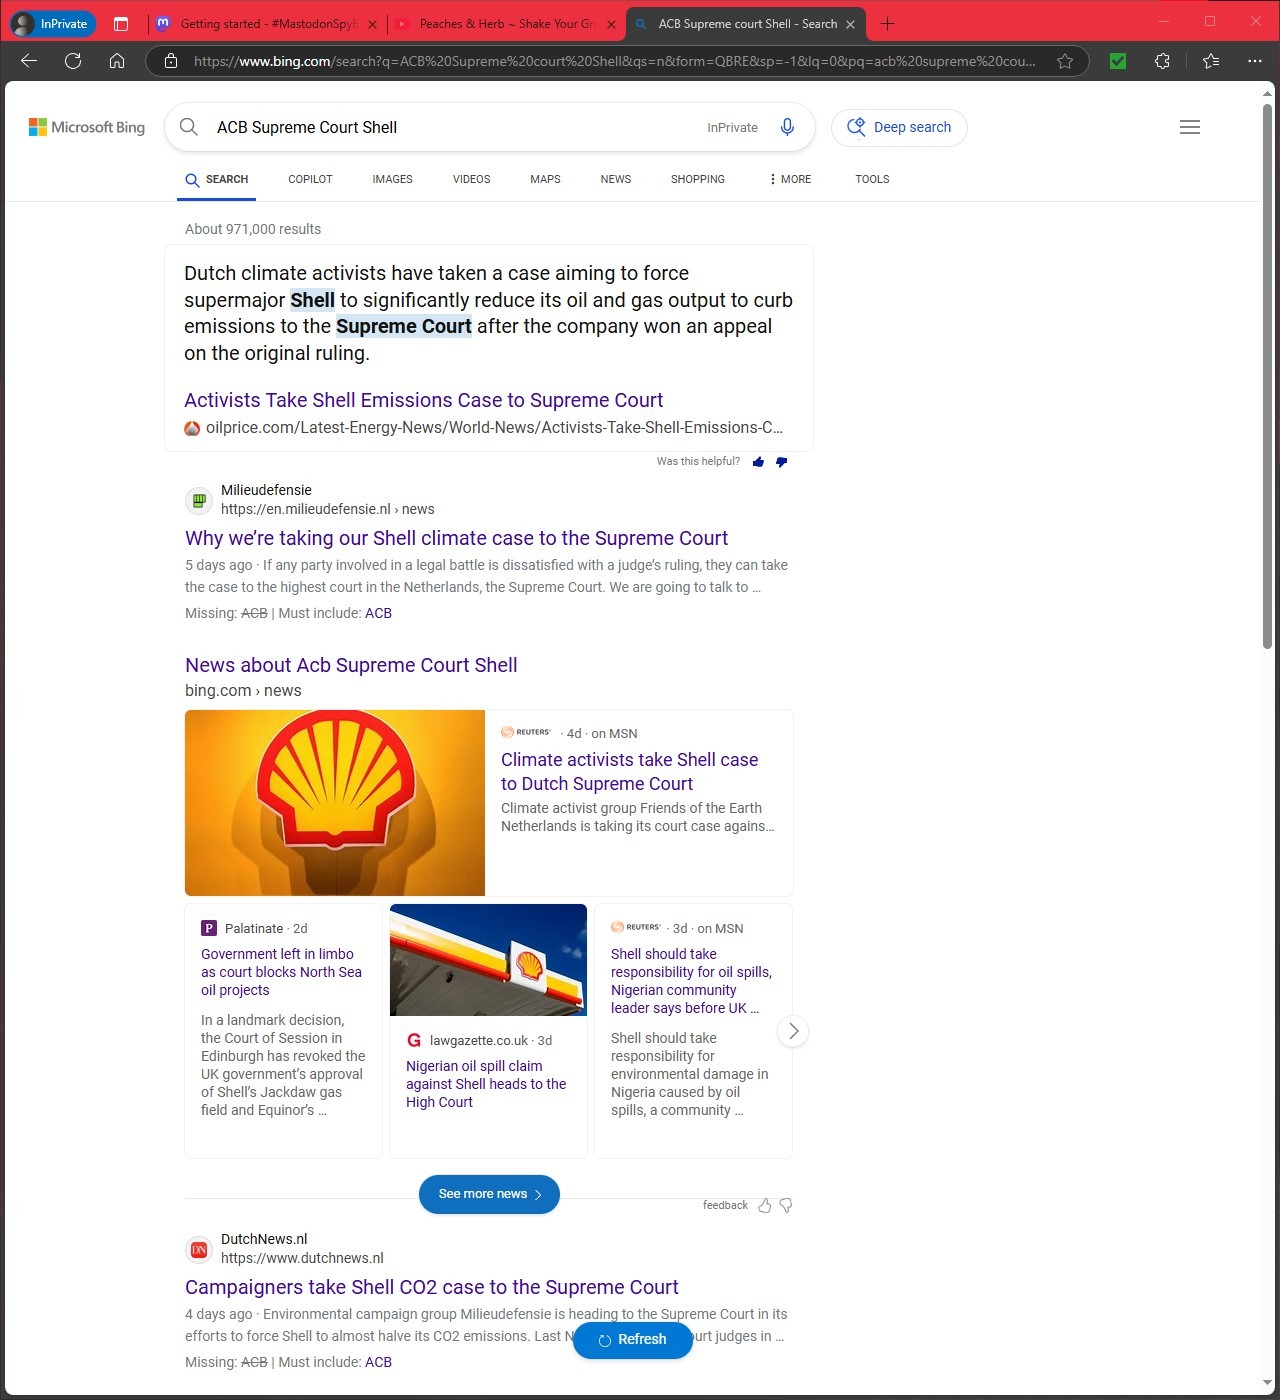Click the Shell gas station thumbnail

coord(488,960)
